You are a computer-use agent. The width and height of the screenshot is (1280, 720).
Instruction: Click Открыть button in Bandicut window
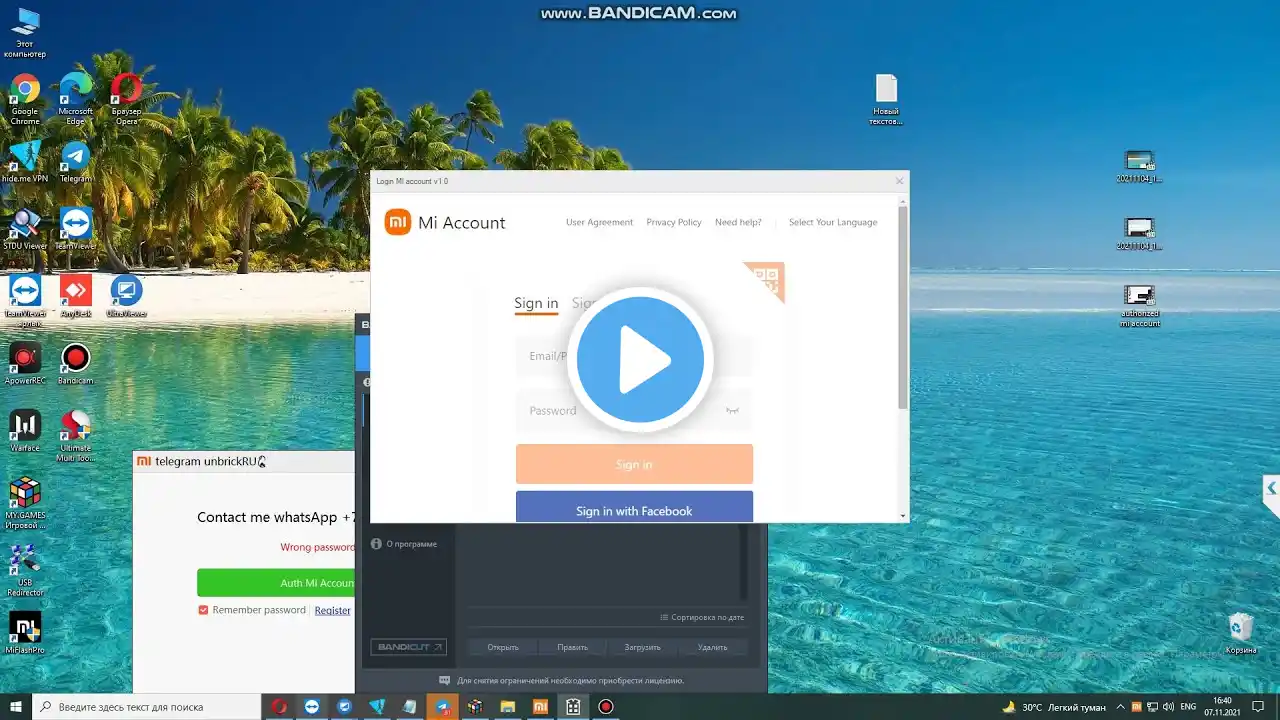pyautogui.click(x=503, y=647)
